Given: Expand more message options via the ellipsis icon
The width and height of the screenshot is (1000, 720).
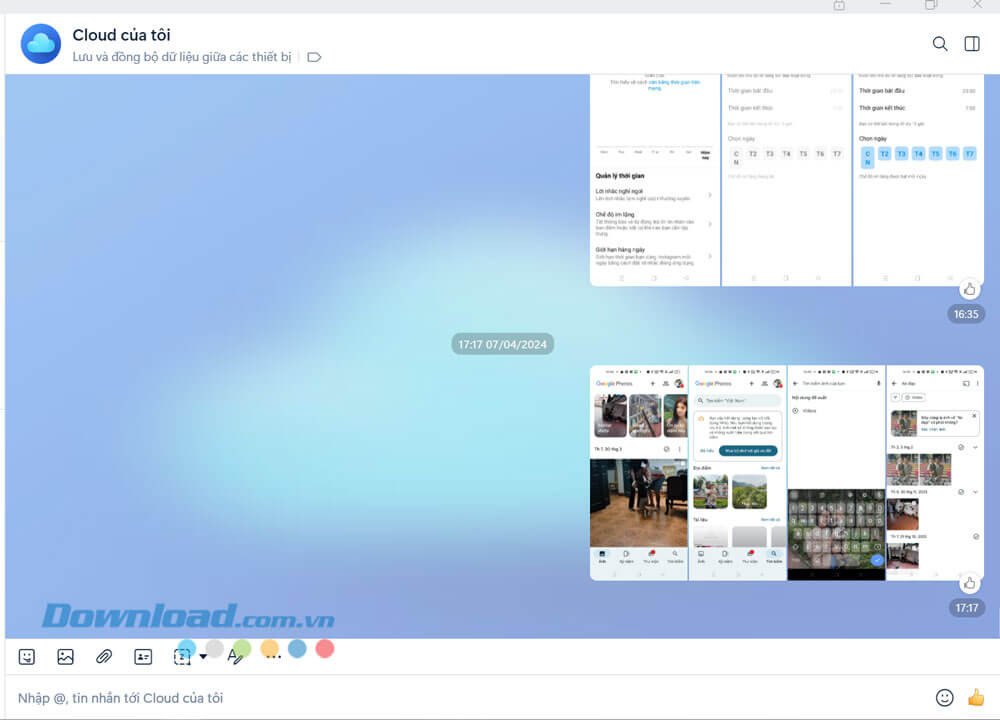Looking at the screenshot, I should [x=271, y=655].
